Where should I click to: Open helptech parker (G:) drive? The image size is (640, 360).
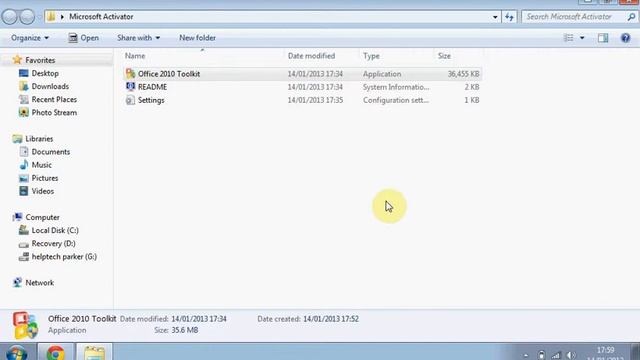(64, 256)
